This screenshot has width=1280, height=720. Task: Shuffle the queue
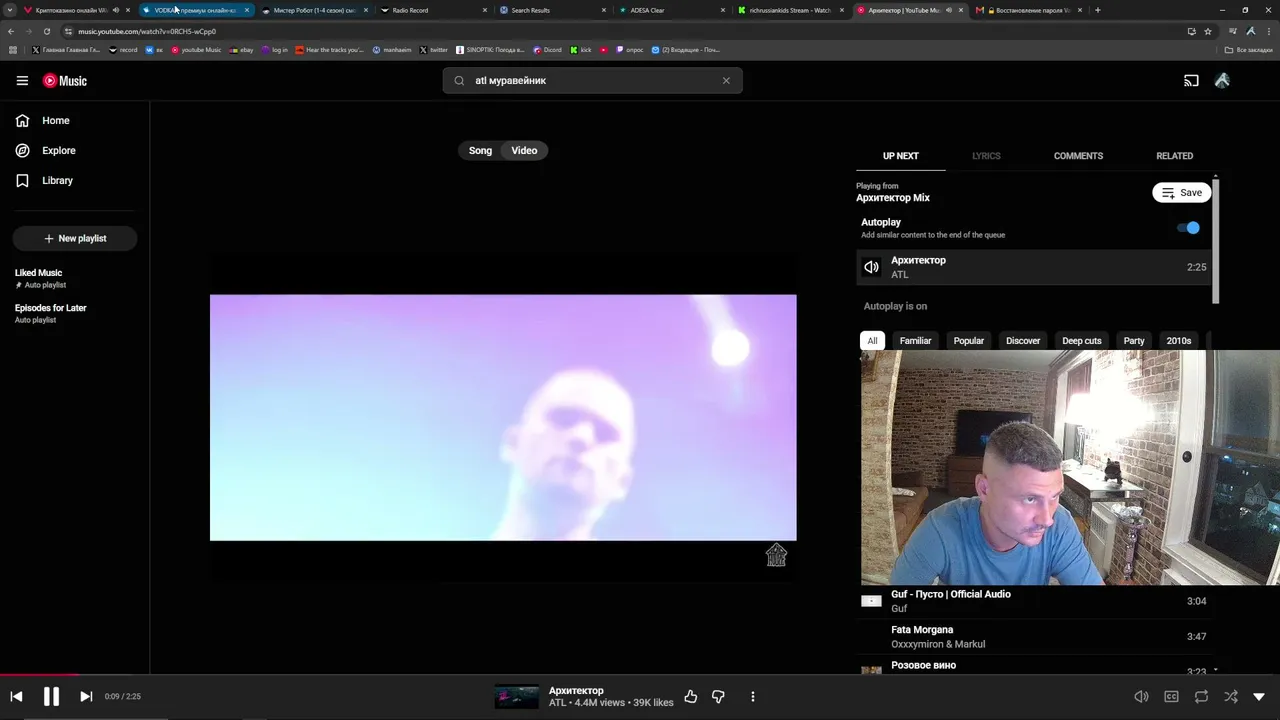pos(1231,697)
